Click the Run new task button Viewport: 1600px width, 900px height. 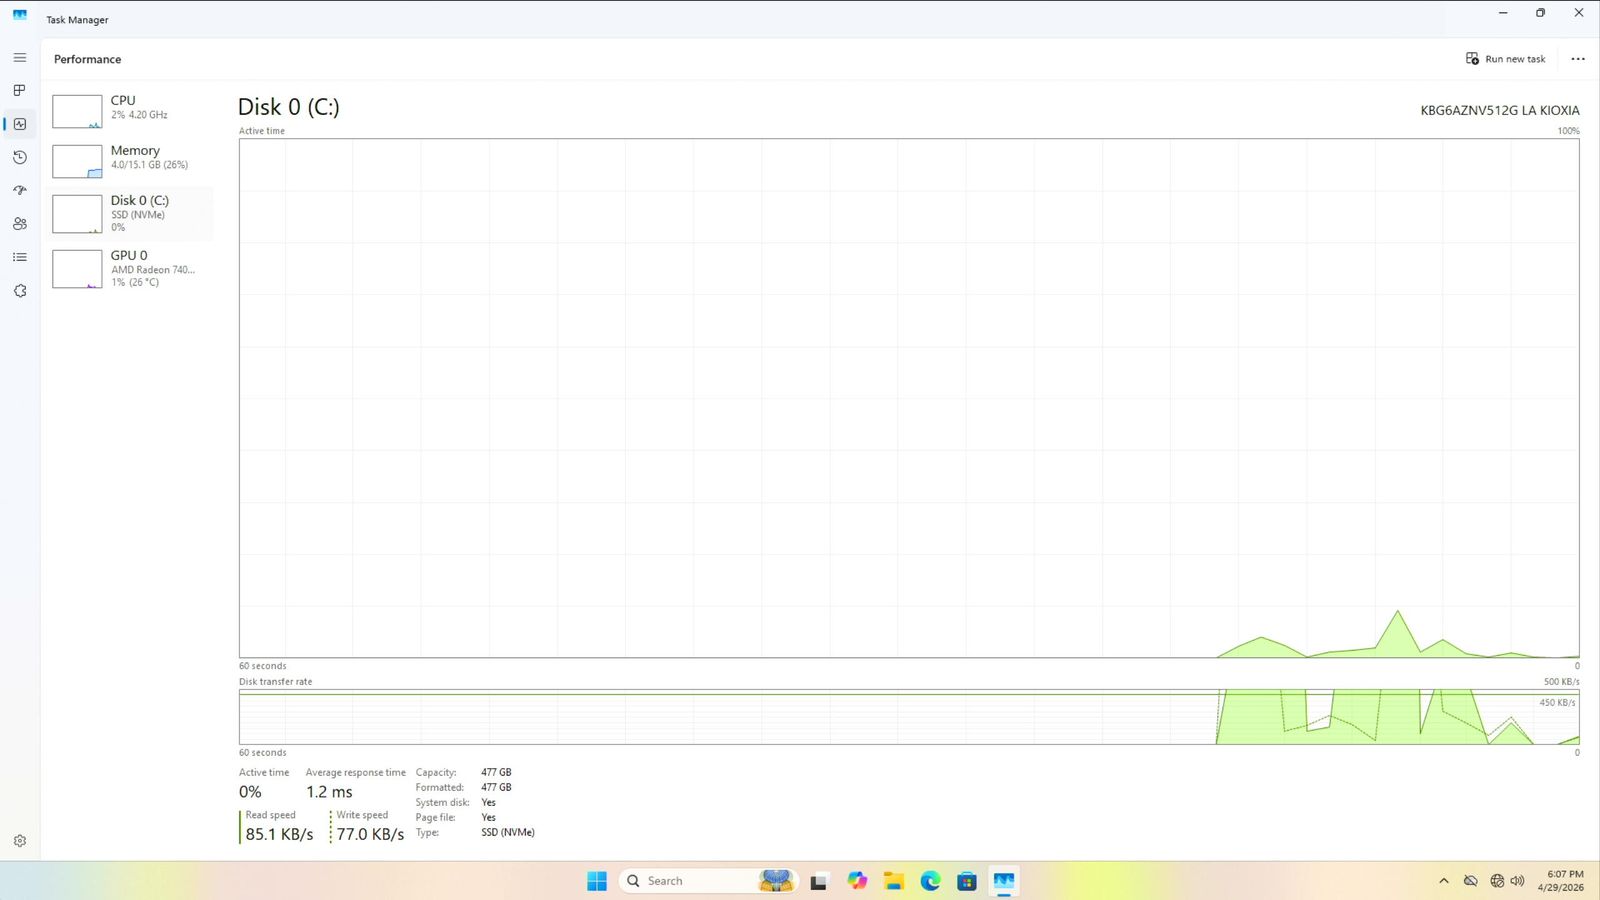tap(1505, 59)
